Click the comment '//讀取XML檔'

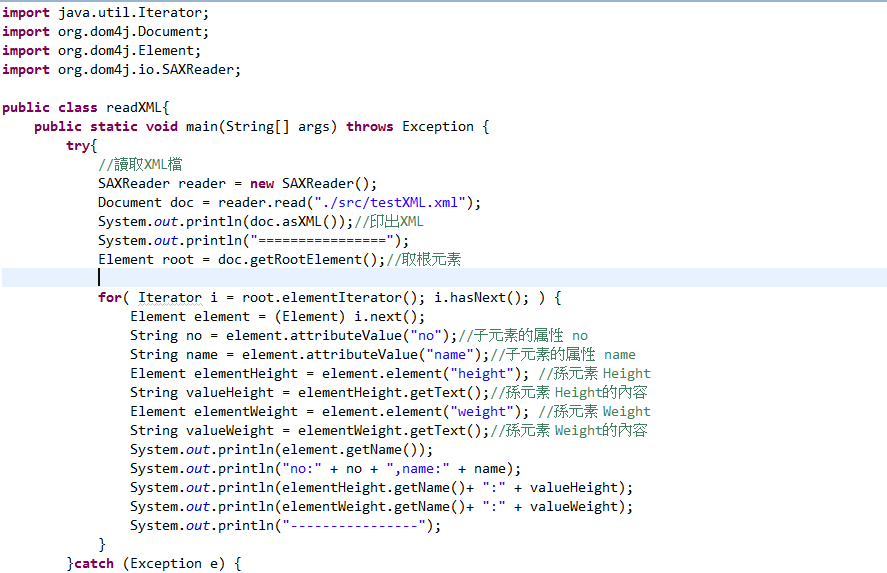click(140, 165)
